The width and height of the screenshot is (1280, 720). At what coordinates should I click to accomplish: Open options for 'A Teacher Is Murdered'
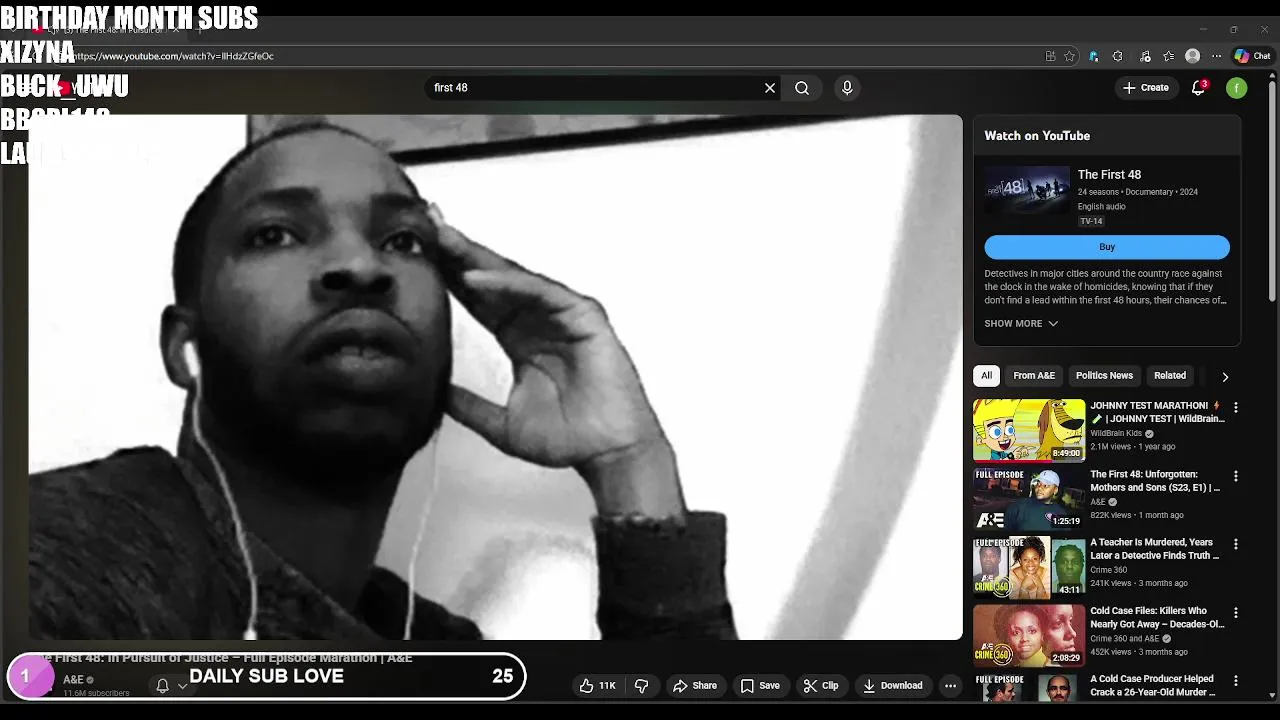pos(1236,544)
